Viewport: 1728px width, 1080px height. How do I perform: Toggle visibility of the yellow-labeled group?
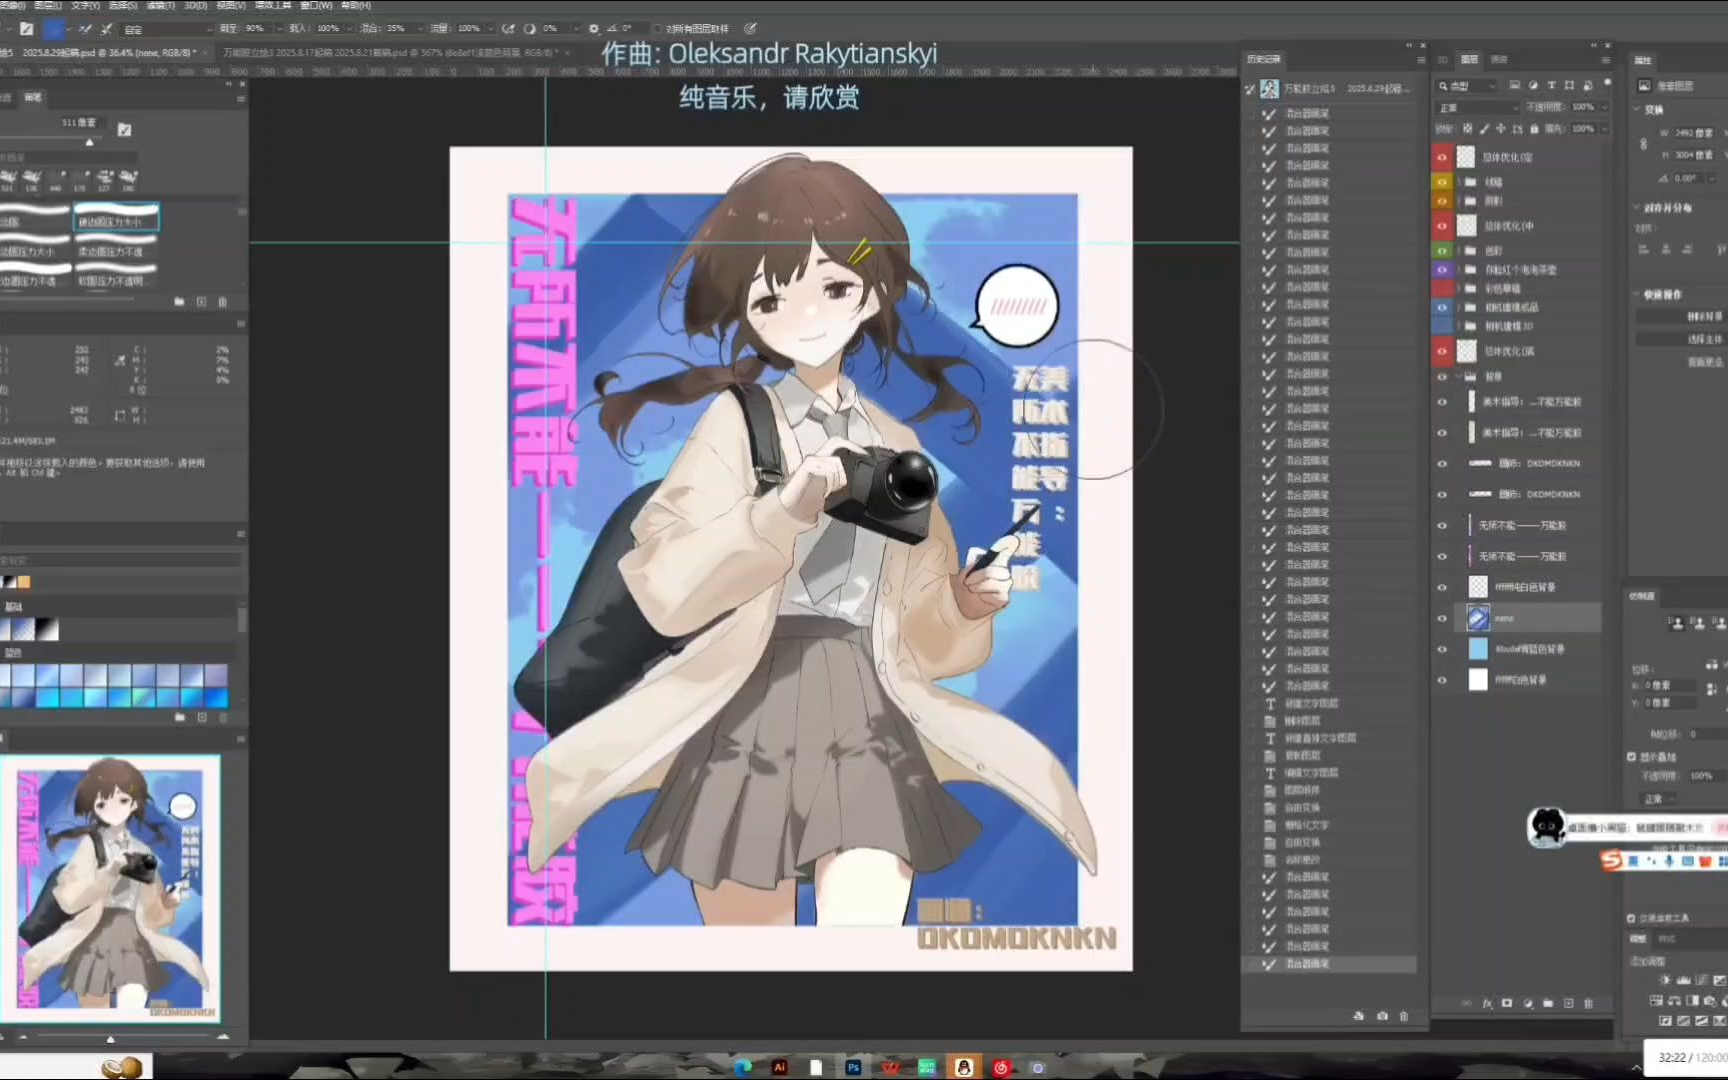[1442, 182]
